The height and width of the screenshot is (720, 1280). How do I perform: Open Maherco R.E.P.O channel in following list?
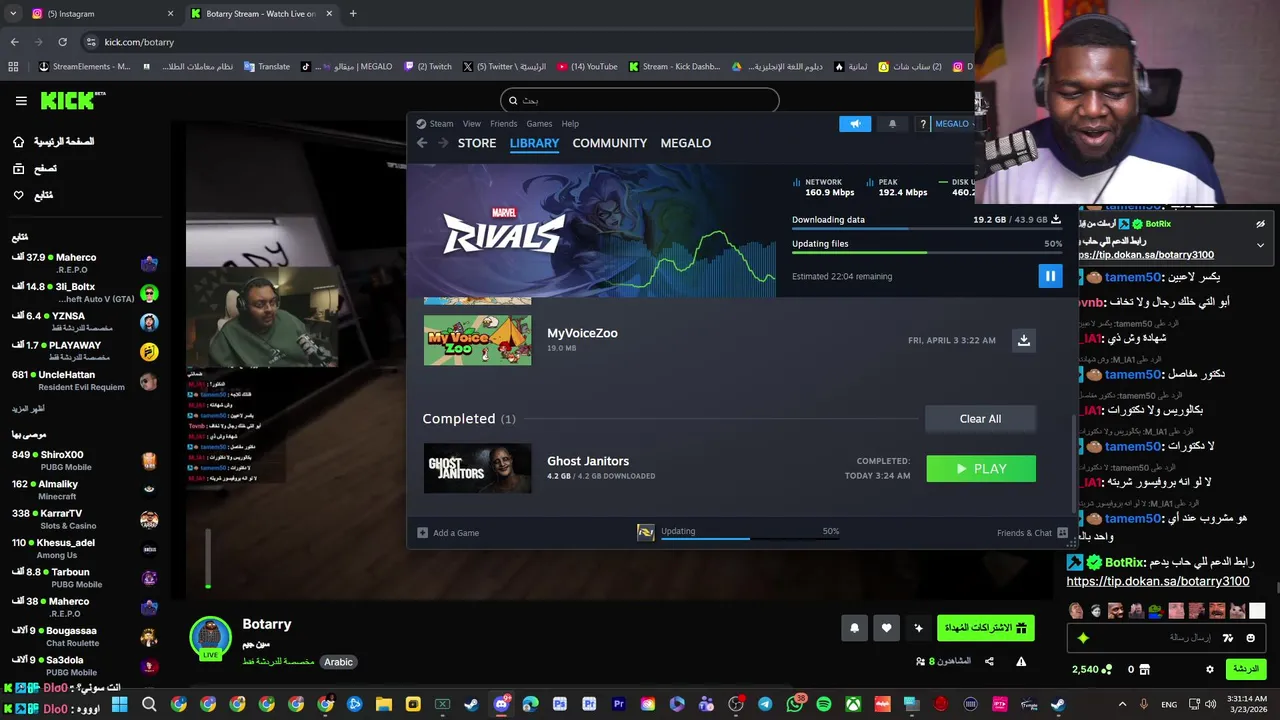tap(85, 264)
